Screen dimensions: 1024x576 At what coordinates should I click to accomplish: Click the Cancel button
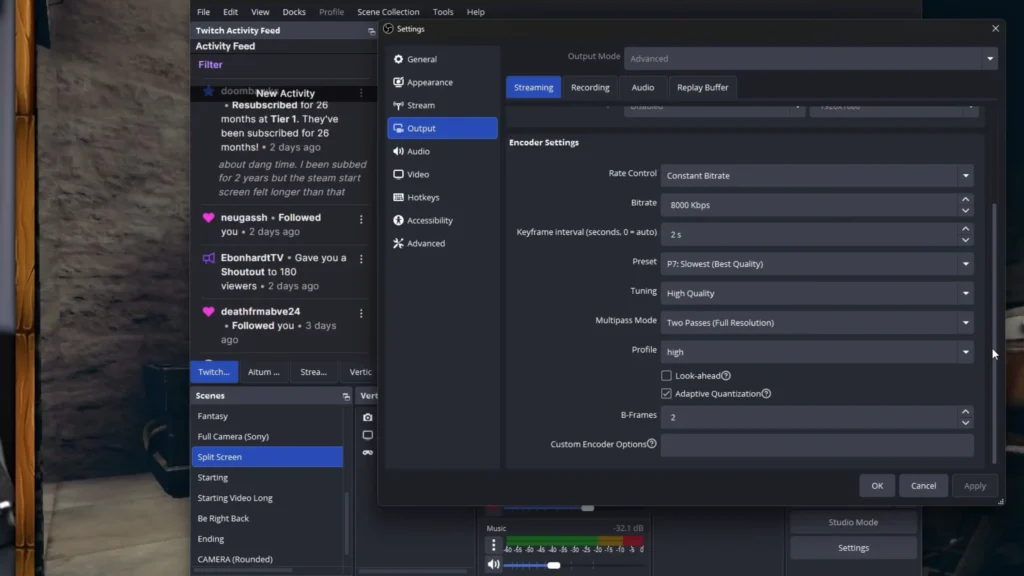[923, 486]
